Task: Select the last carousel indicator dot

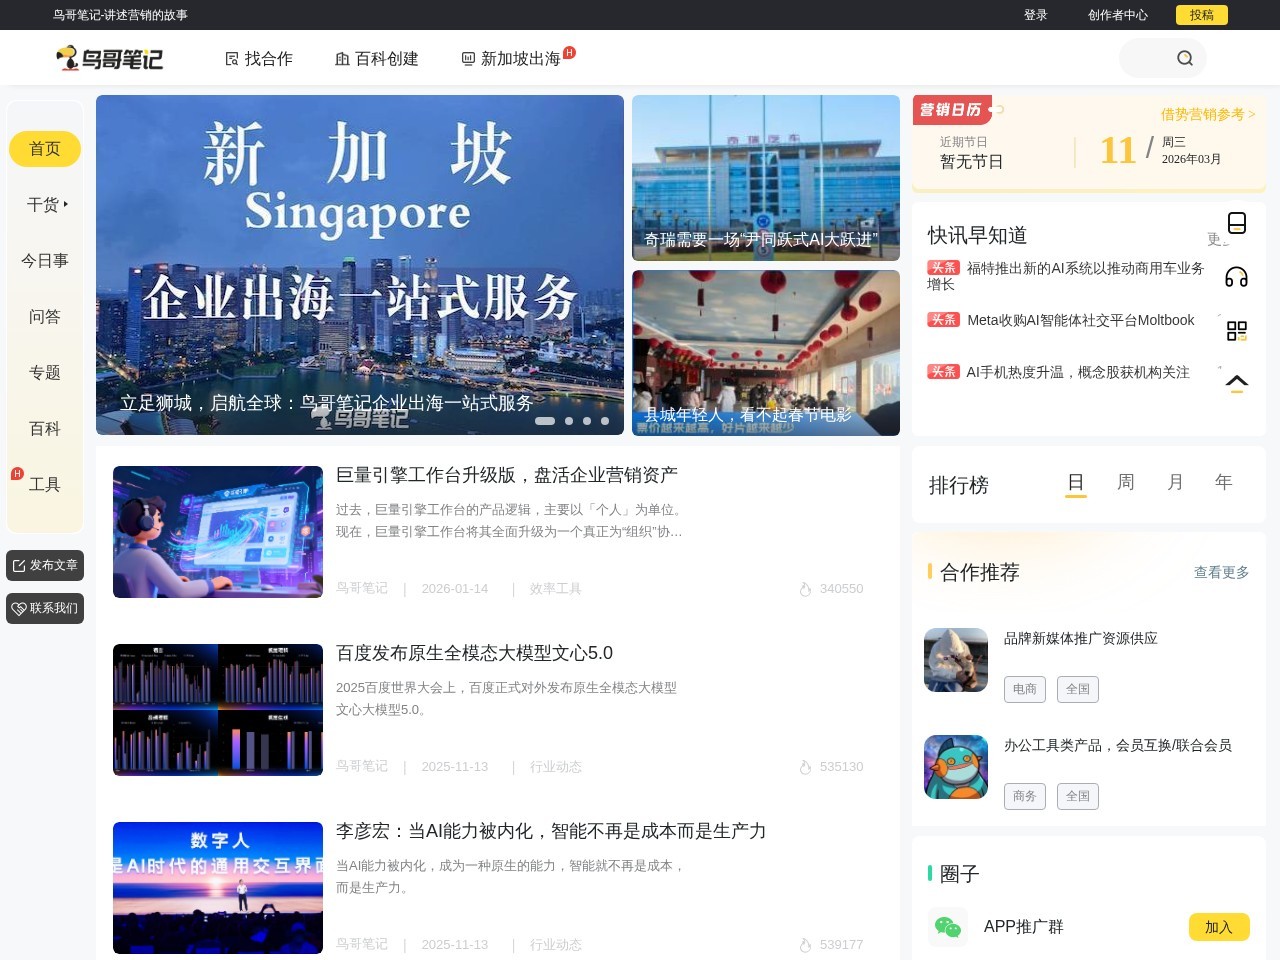Action: [x=605, y=421]
